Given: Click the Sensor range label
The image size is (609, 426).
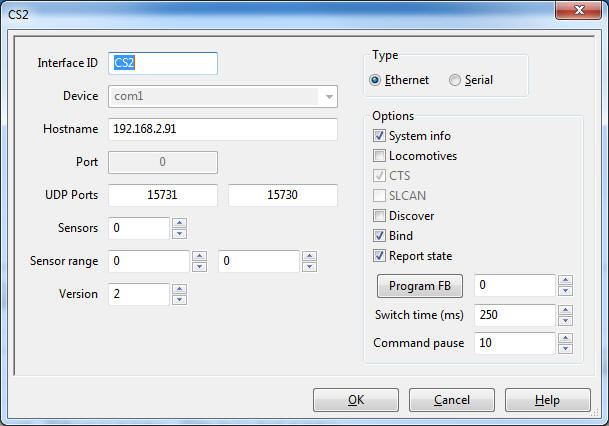Looking at the screenshot, I should 64,261.
